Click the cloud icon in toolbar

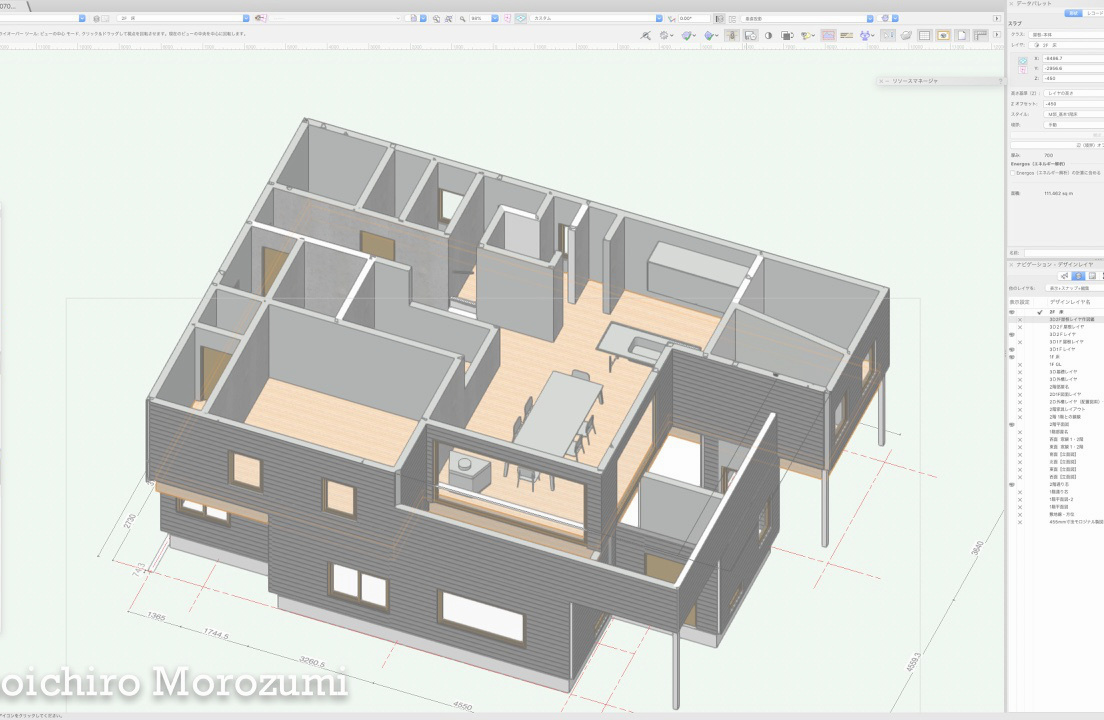(x=905, y=35)
